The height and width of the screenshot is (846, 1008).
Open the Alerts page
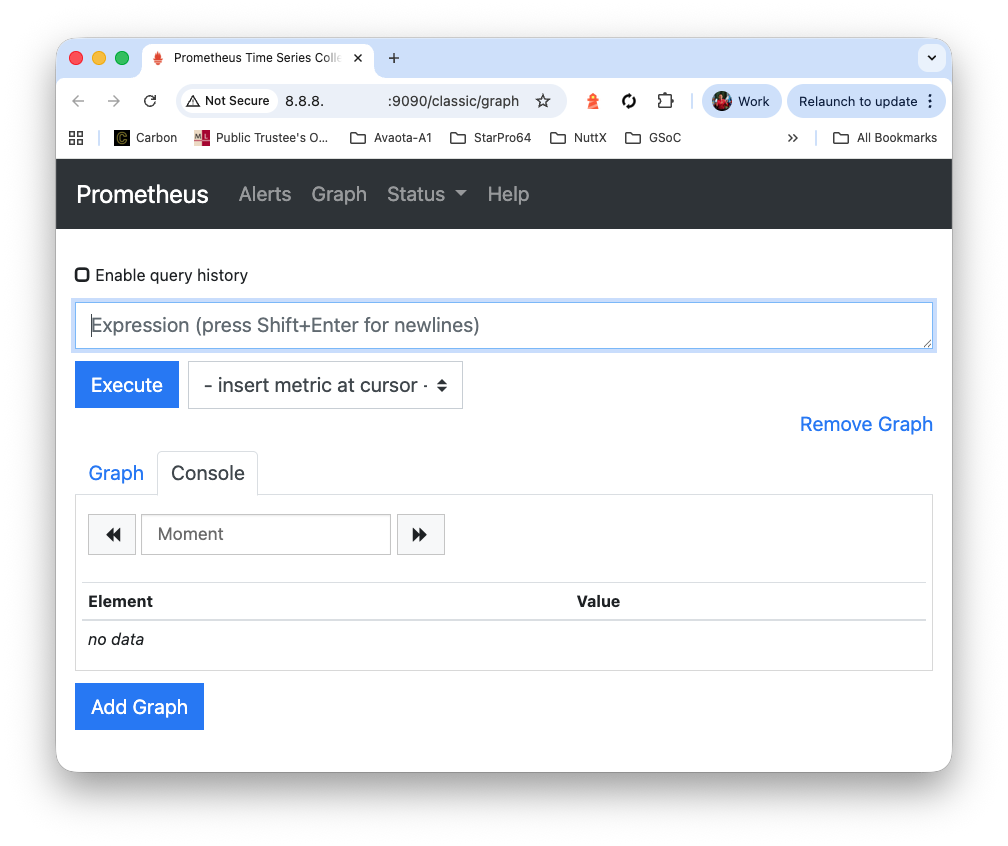click(x=264, y=195)
